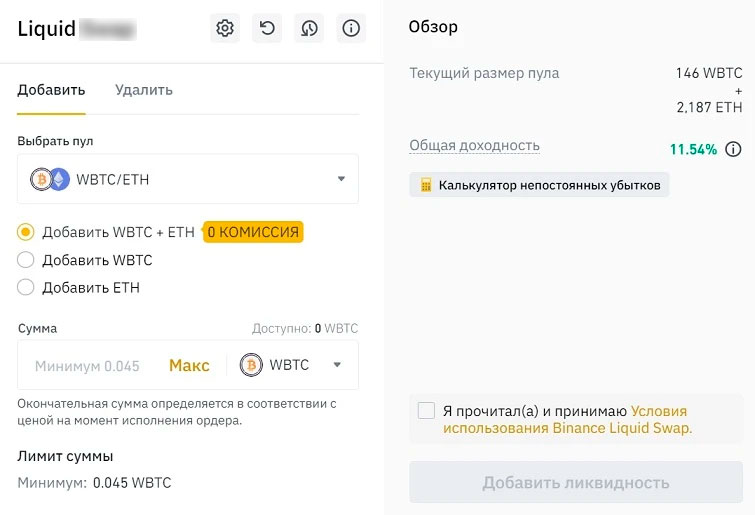Click the 'Добавить ликвидность' button

575,483
